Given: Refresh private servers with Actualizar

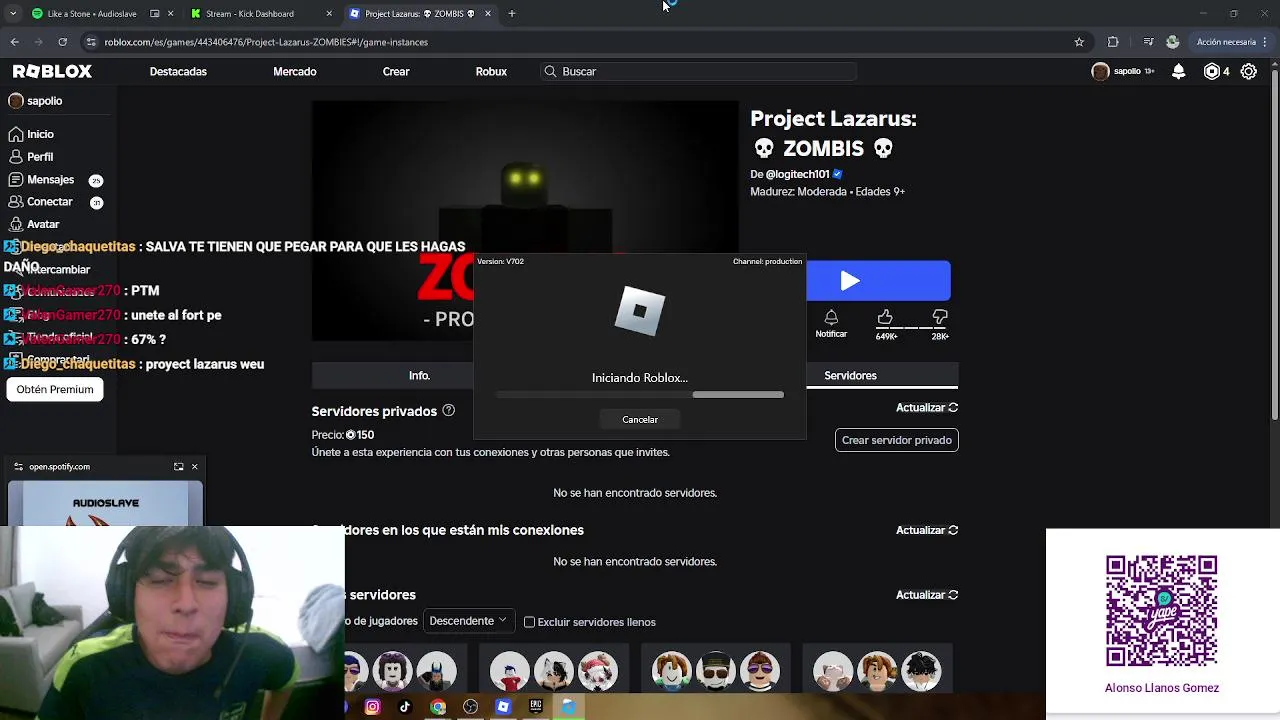Looking at the screenshot, I should [927, 407].
